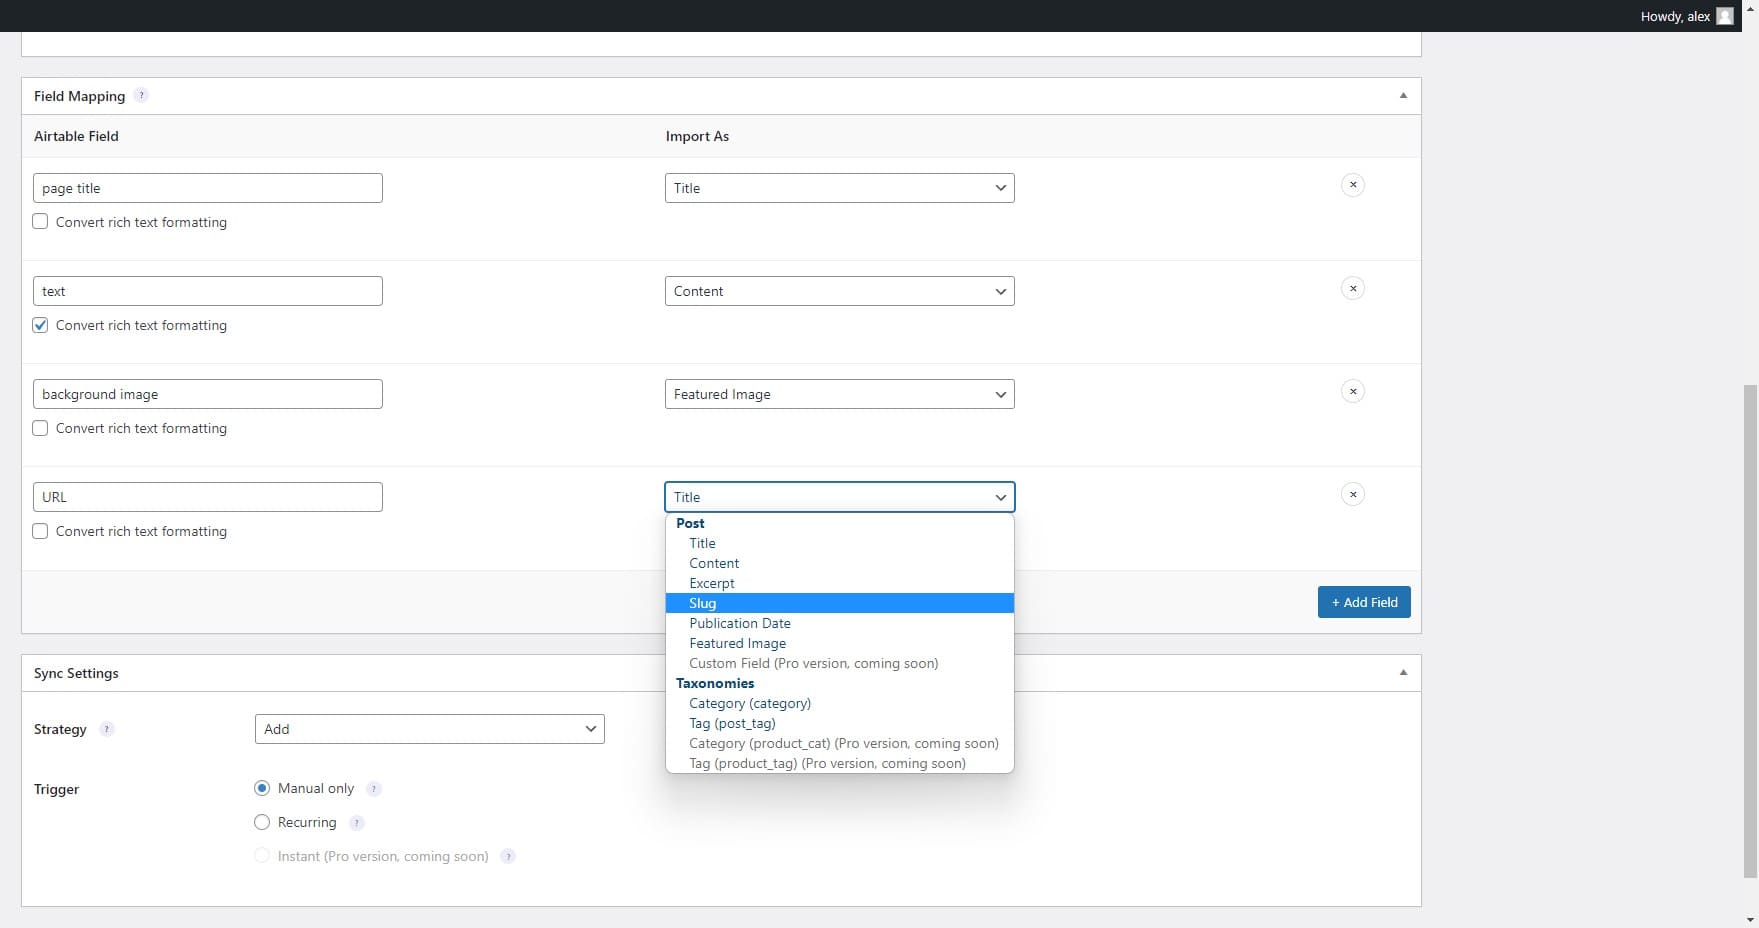Click the help icon beside Manual only
This screenshot has height=928, width=1759.
click(374, 788)
